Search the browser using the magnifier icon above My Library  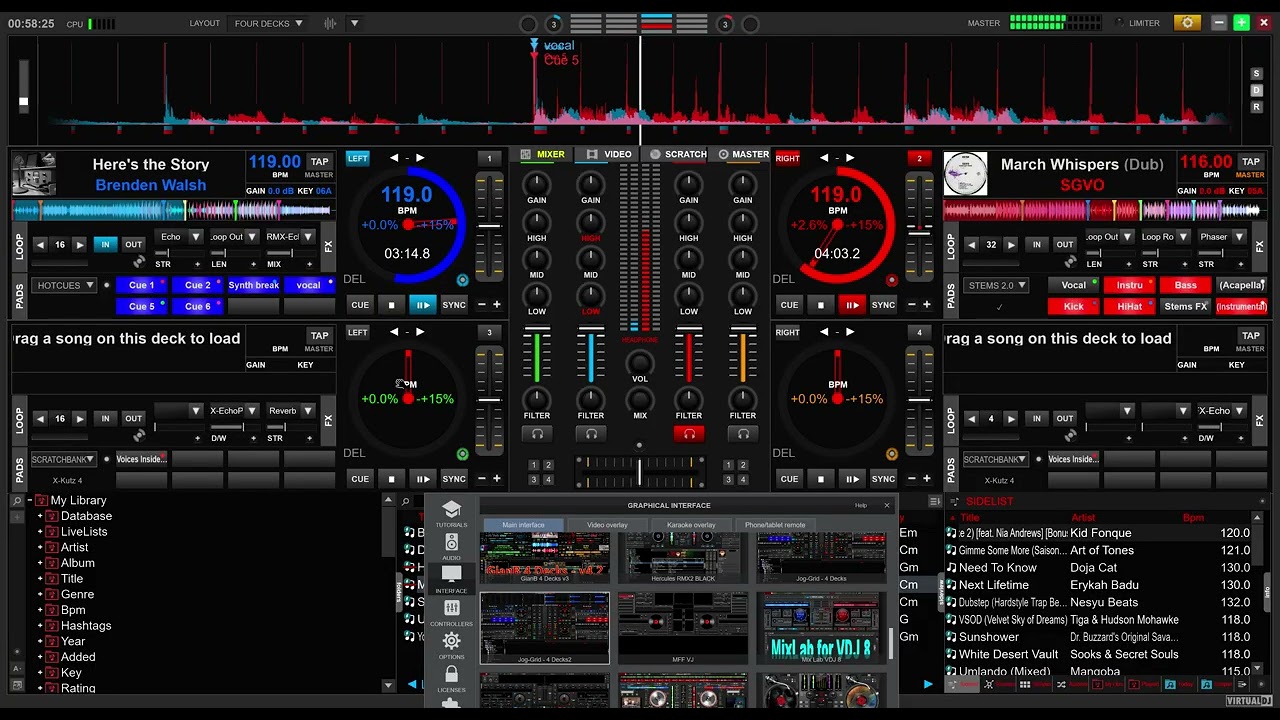point(17,500)
